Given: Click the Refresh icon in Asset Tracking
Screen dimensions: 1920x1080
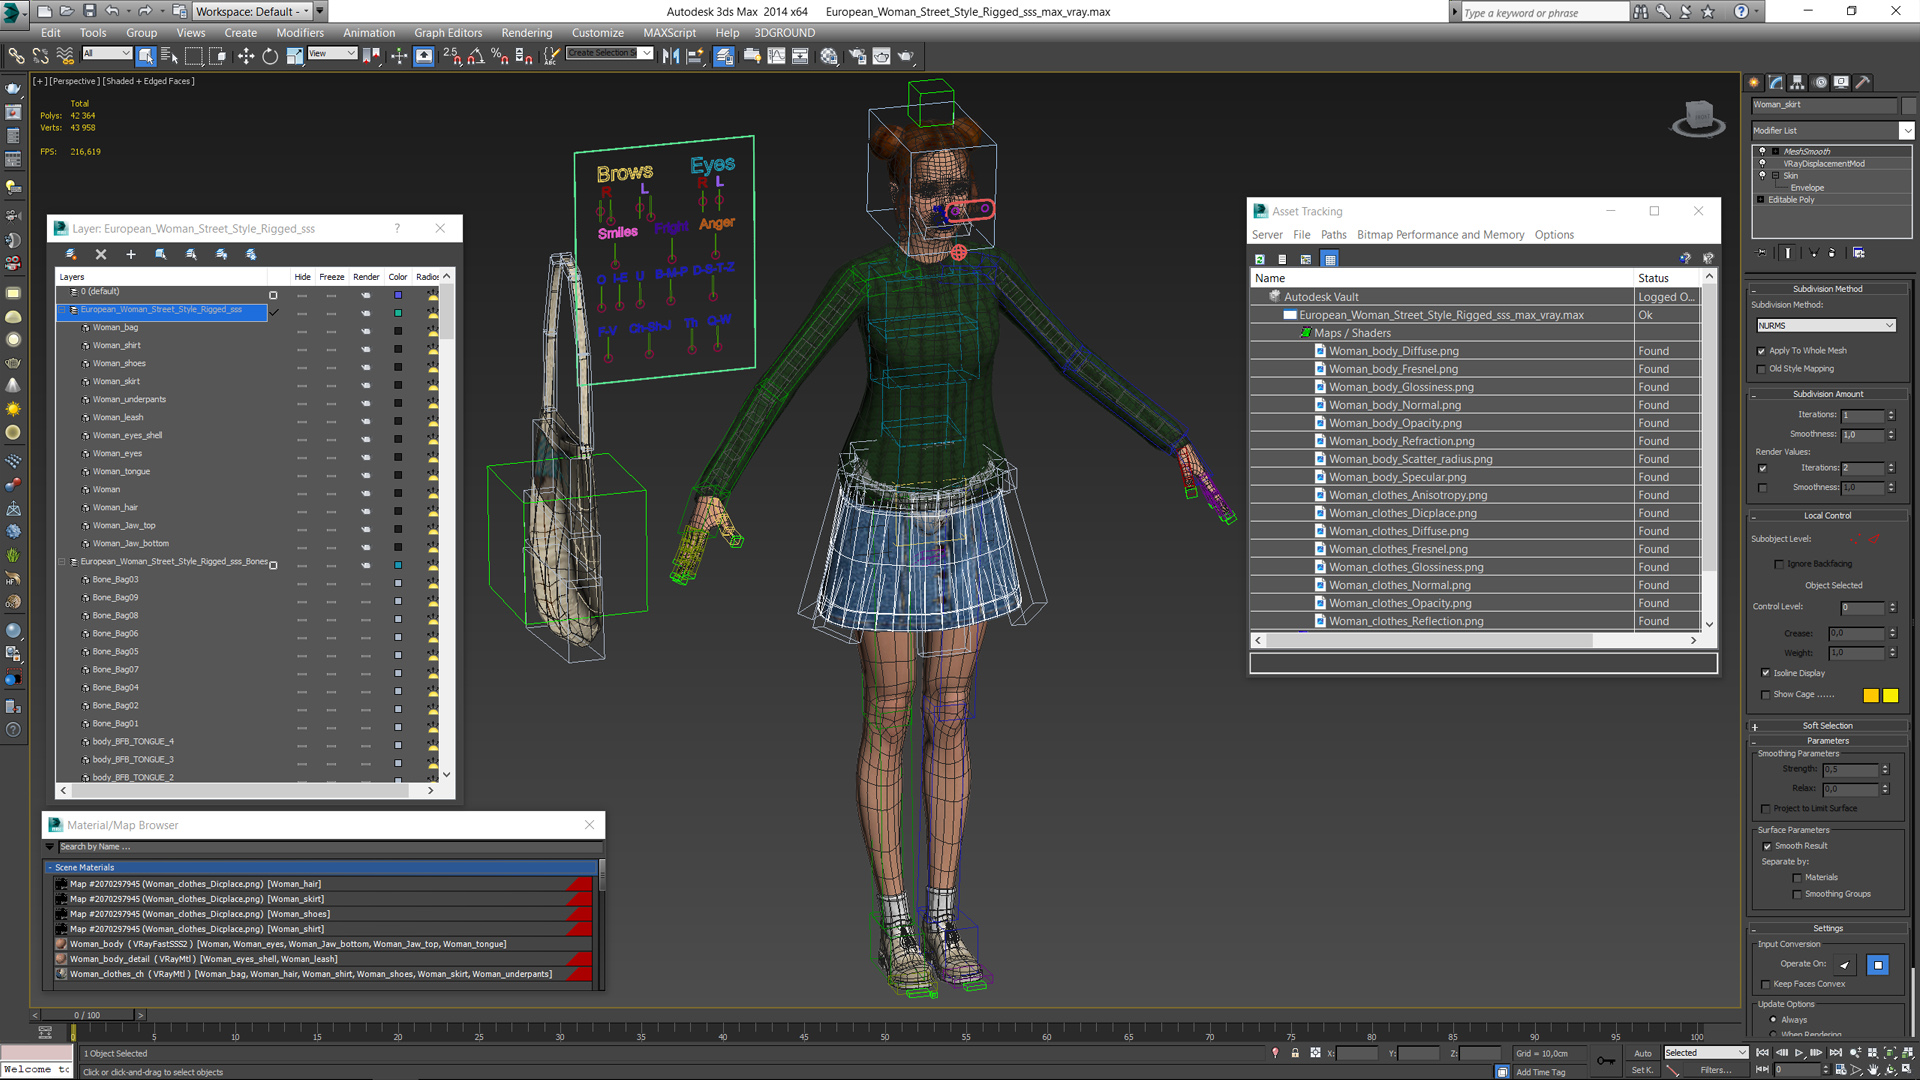Looking at the screenshot, I should click(x=1260, y=259).
